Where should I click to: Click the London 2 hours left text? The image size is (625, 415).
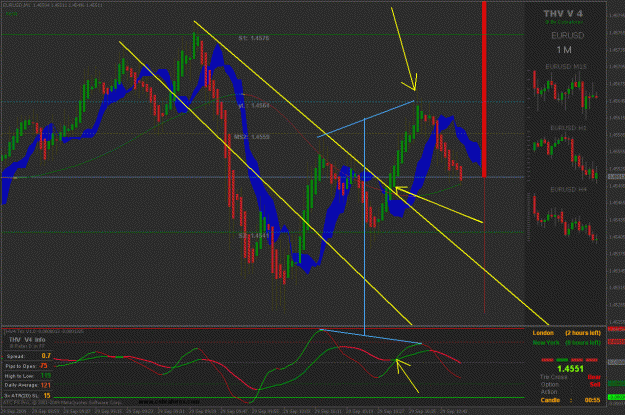[583, 333]
